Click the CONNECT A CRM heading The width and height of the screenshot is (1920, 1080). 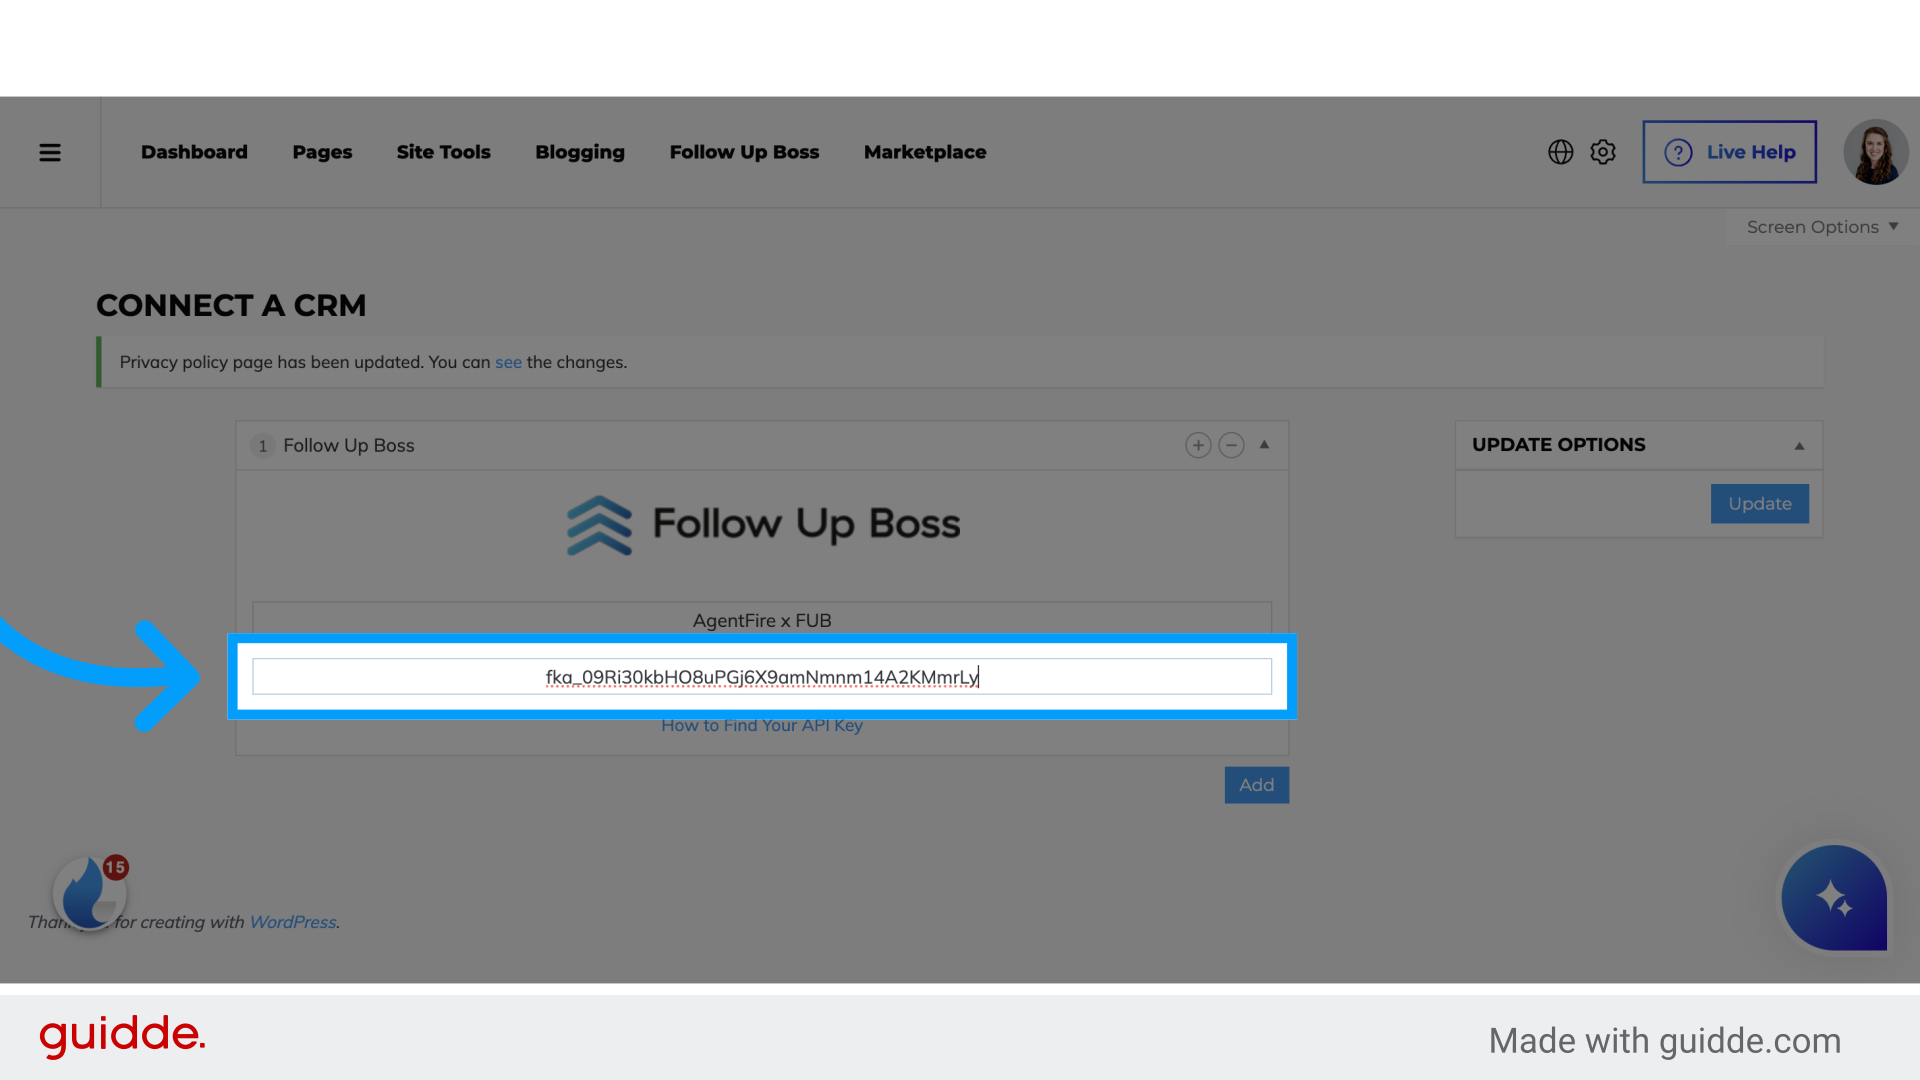point(231,305)
